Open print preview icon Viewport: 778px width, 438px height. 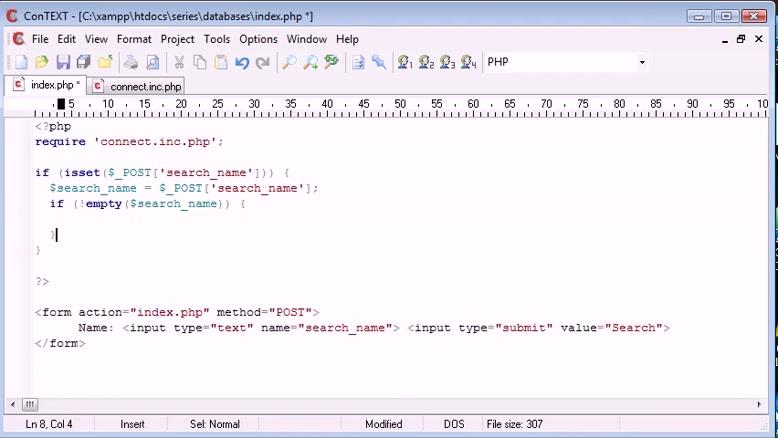tap(153, 62)
